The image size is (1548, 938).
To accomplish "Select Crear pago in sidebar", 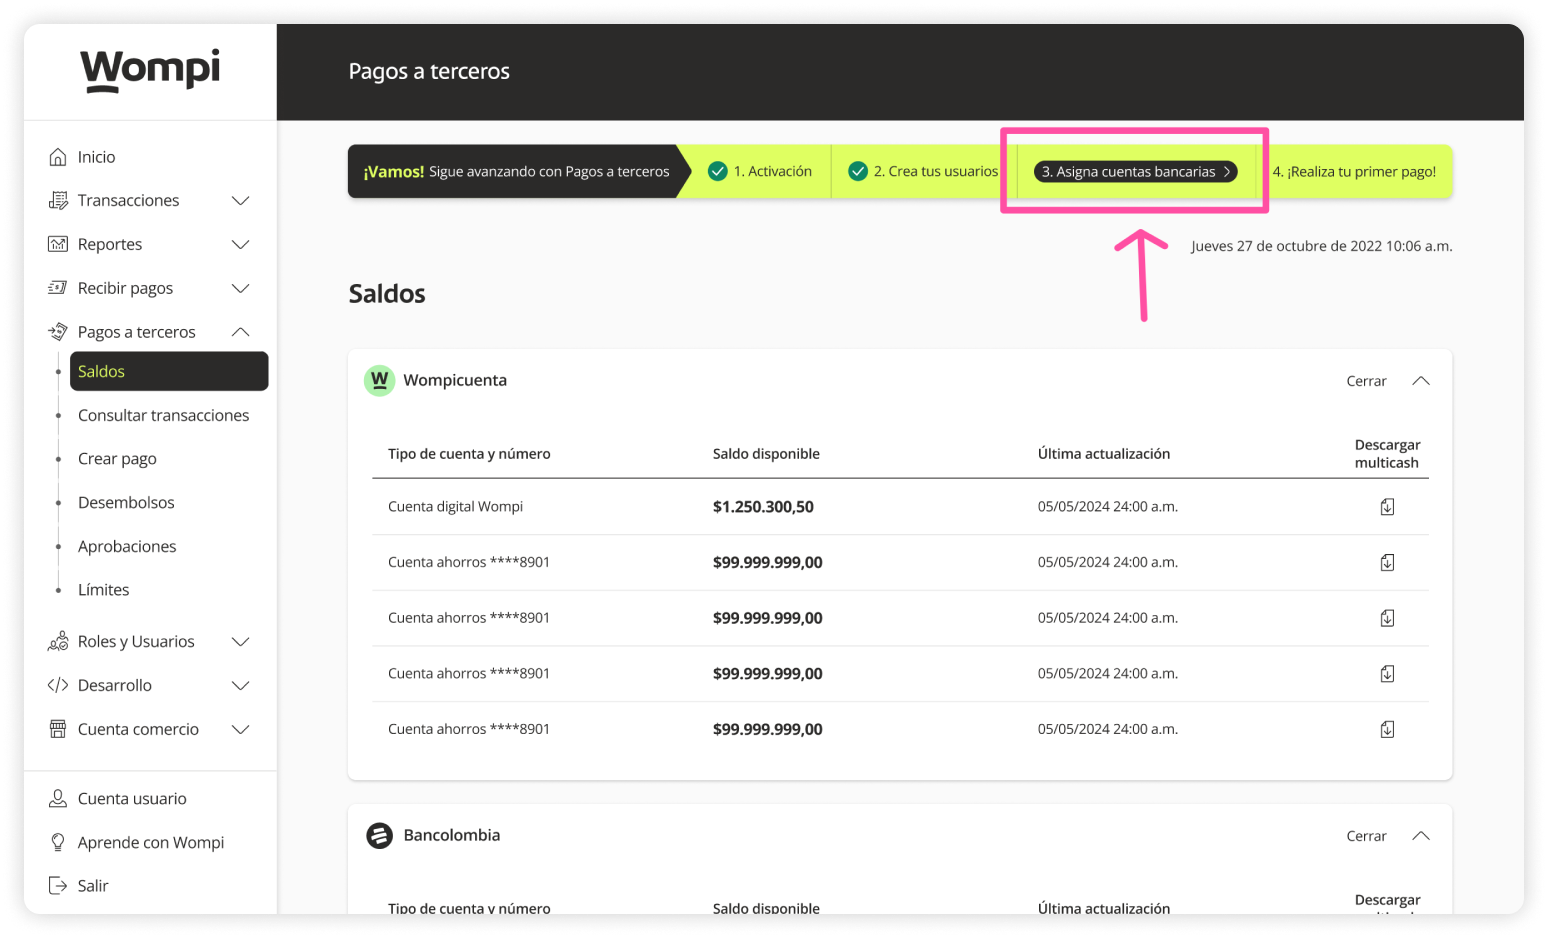I will [x=117, y=459].
